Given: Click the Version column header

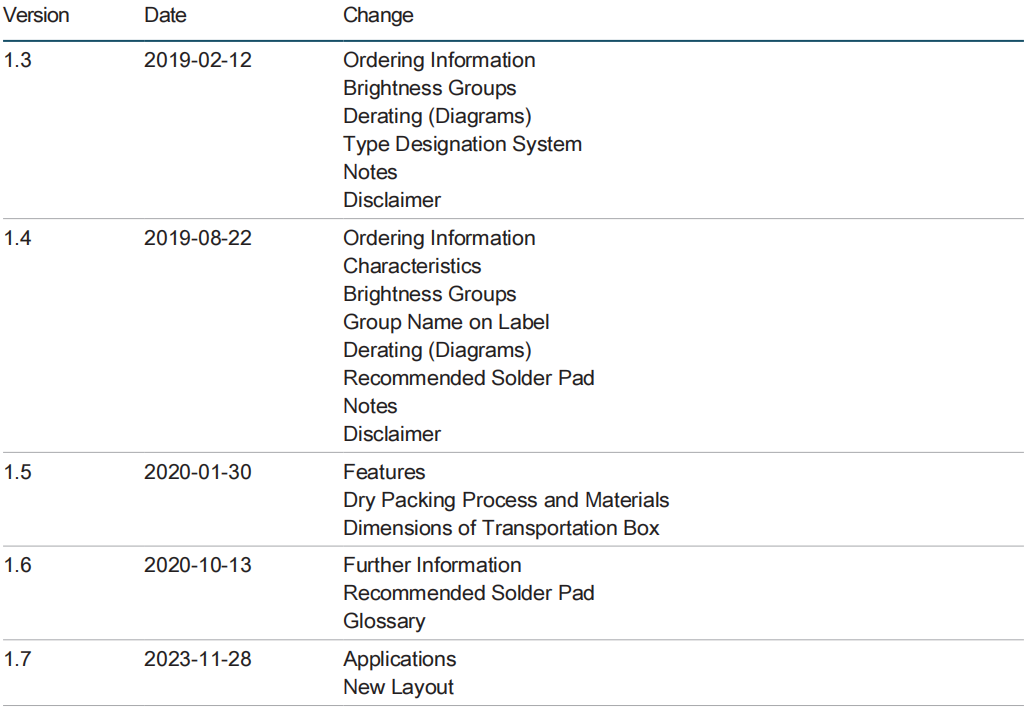Looking at the screenshot, I should [36, 15].
